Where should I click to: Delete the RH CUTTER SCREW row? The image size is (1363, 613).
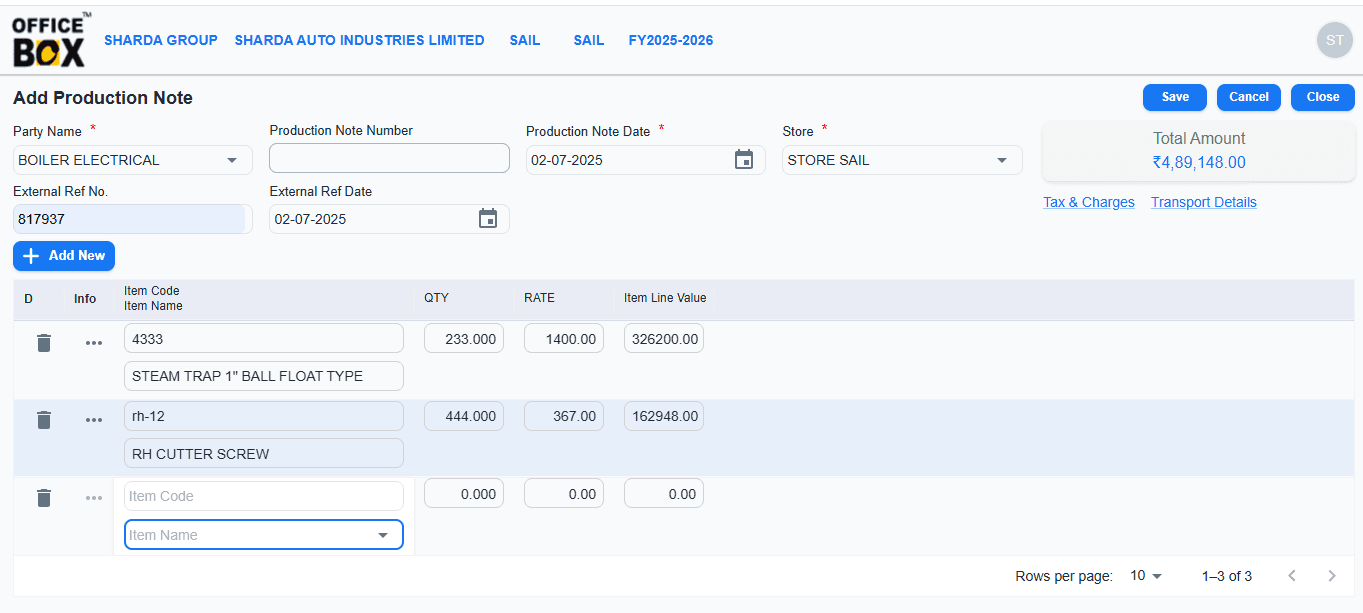(x=44, y=419)
